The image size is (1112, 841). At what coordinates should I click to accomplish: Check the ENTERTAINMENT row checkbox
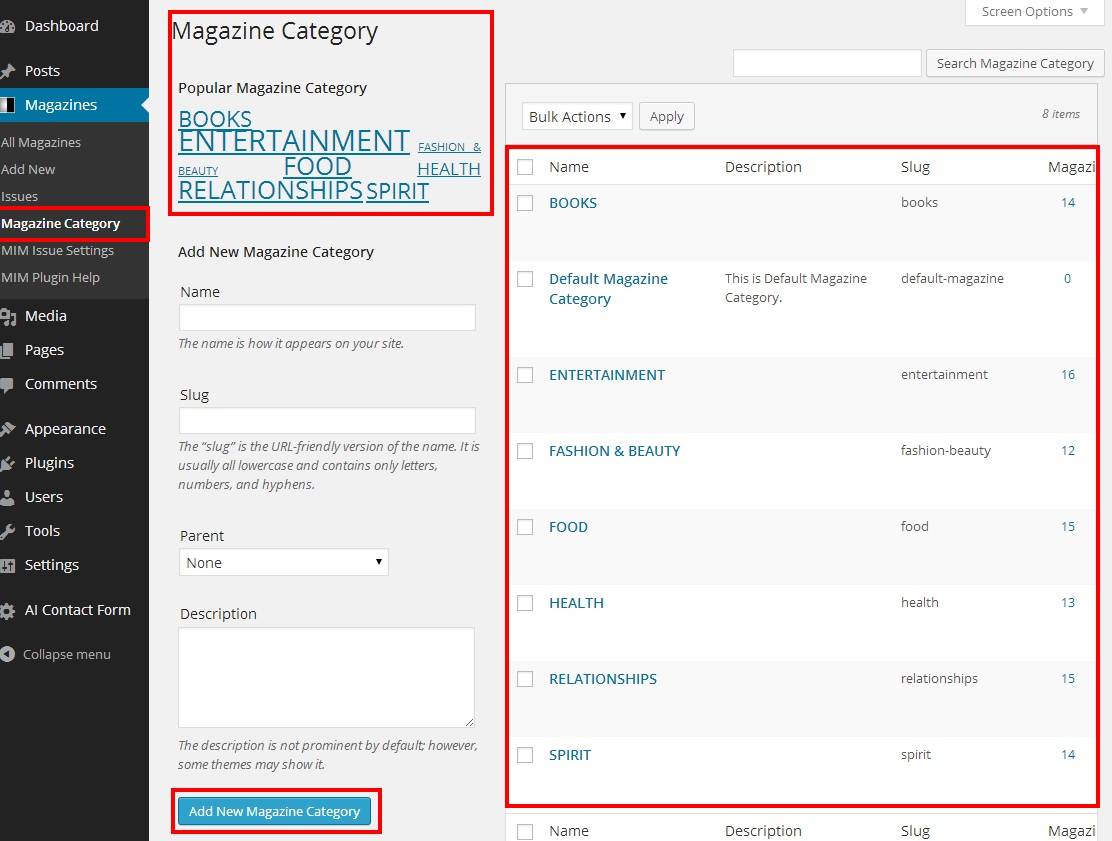coord(525,374)
